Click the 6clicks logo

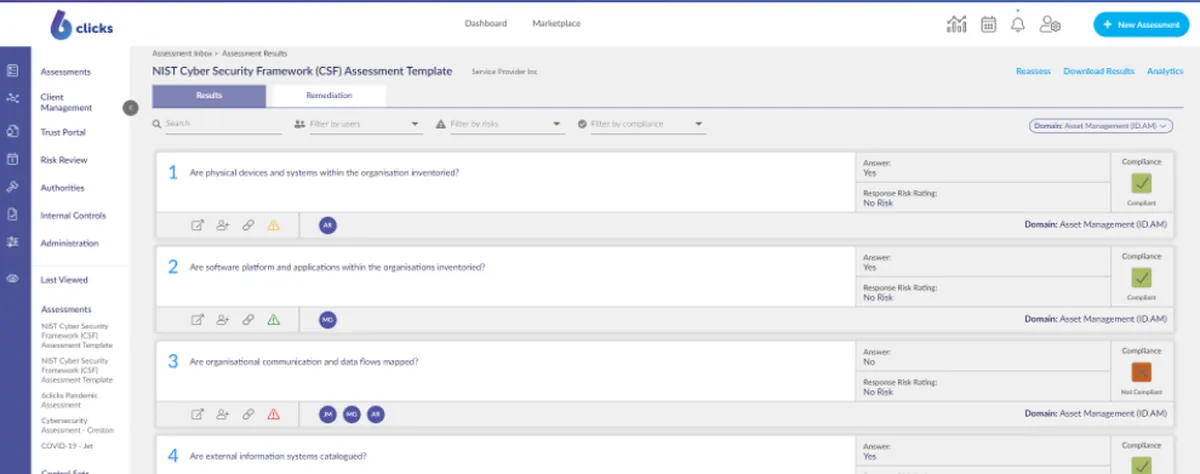point(81,25)
